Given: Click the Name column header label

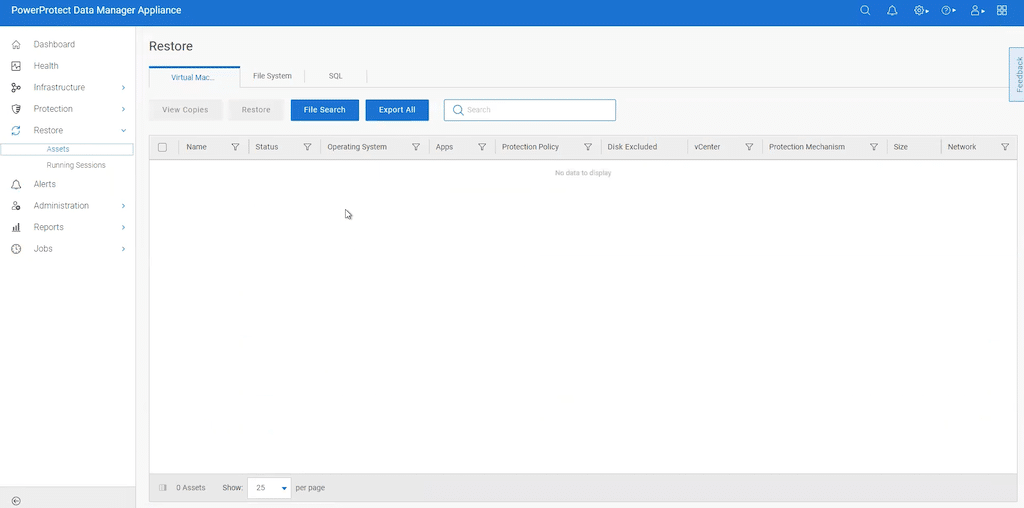Looking at the screenshot, I should 197,147.
